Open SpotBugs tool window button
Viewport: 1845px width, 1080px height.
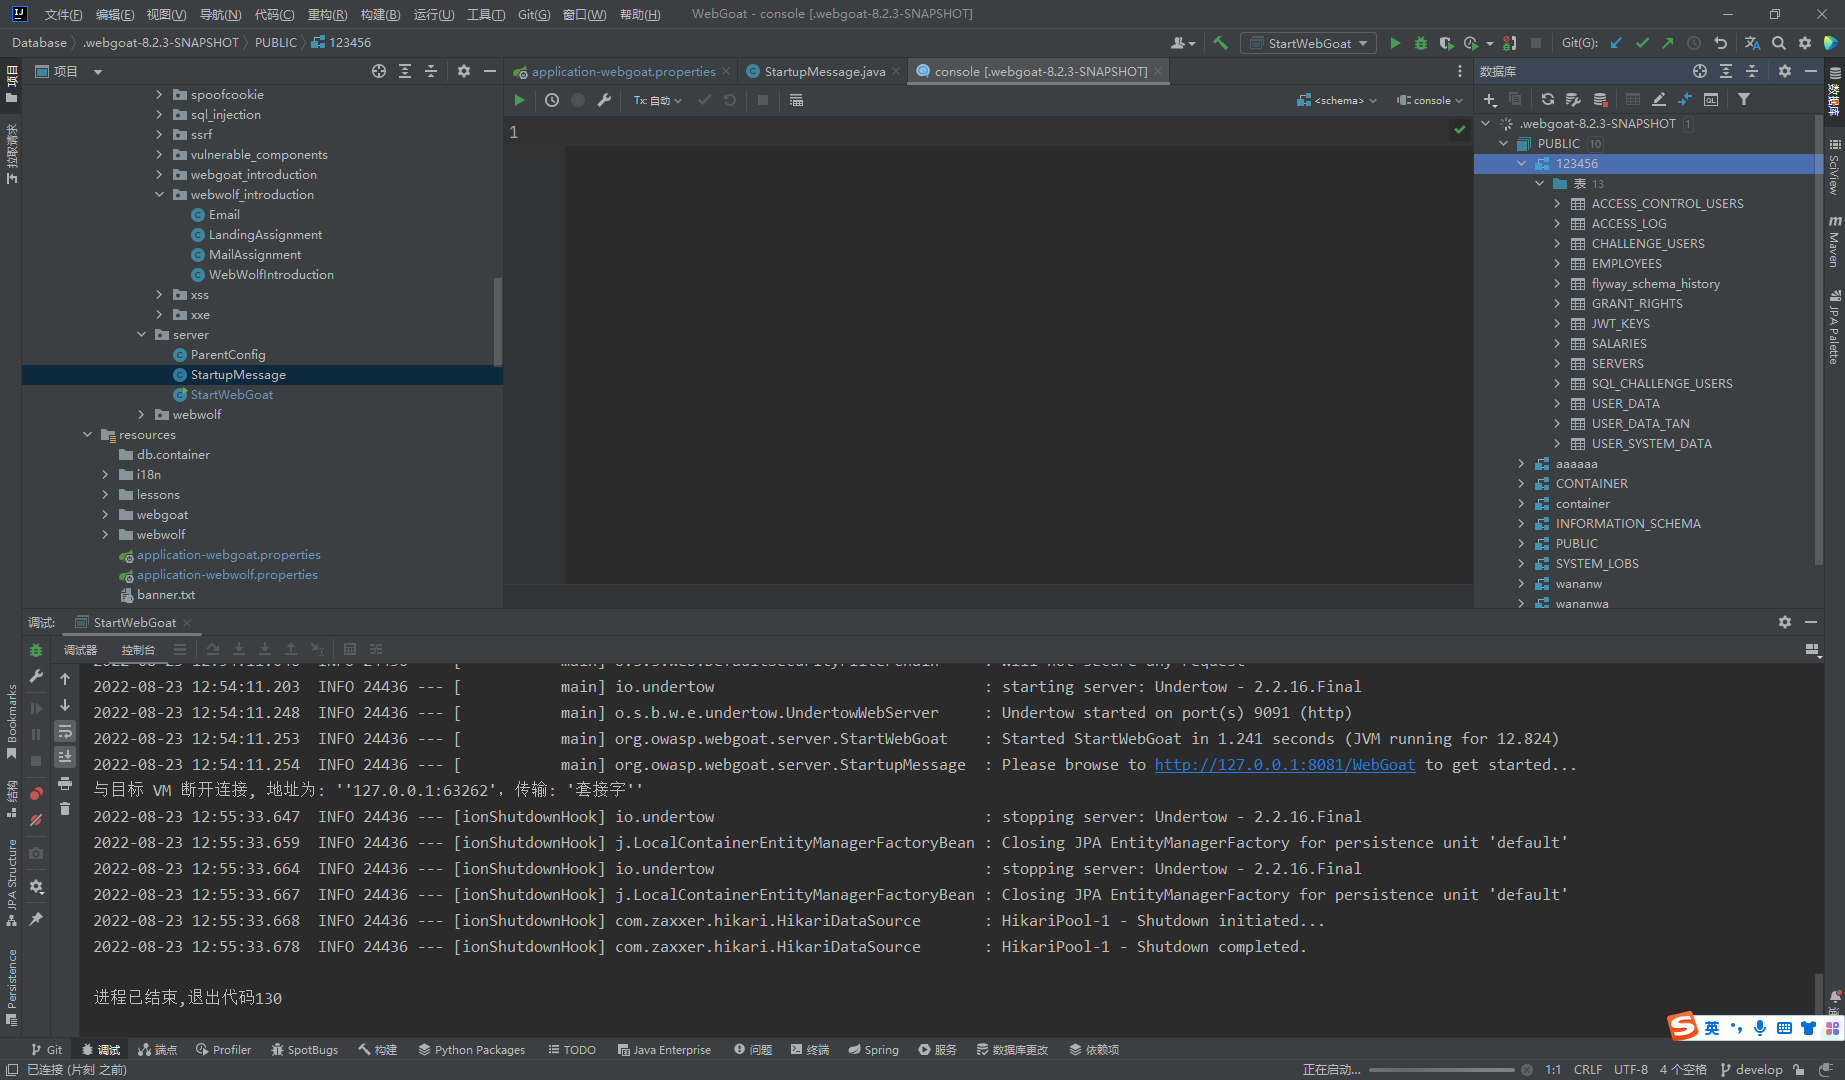click(x=304, y=1050)
